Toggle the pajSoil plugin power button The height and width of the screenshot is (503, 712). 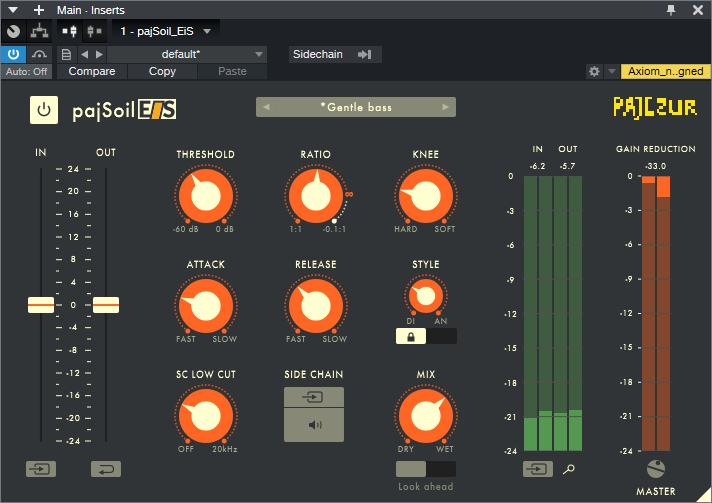[x=44, y=110]
